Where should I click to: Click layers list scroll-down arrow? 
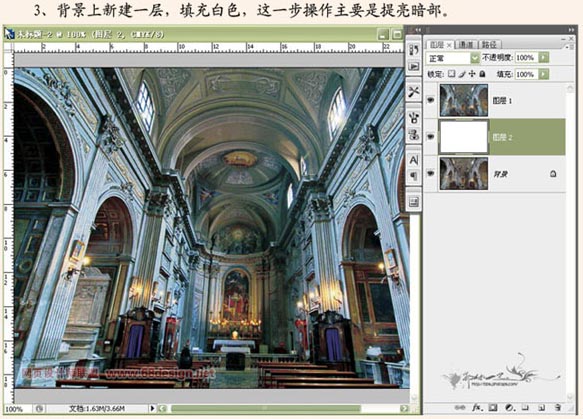(570, 397)
